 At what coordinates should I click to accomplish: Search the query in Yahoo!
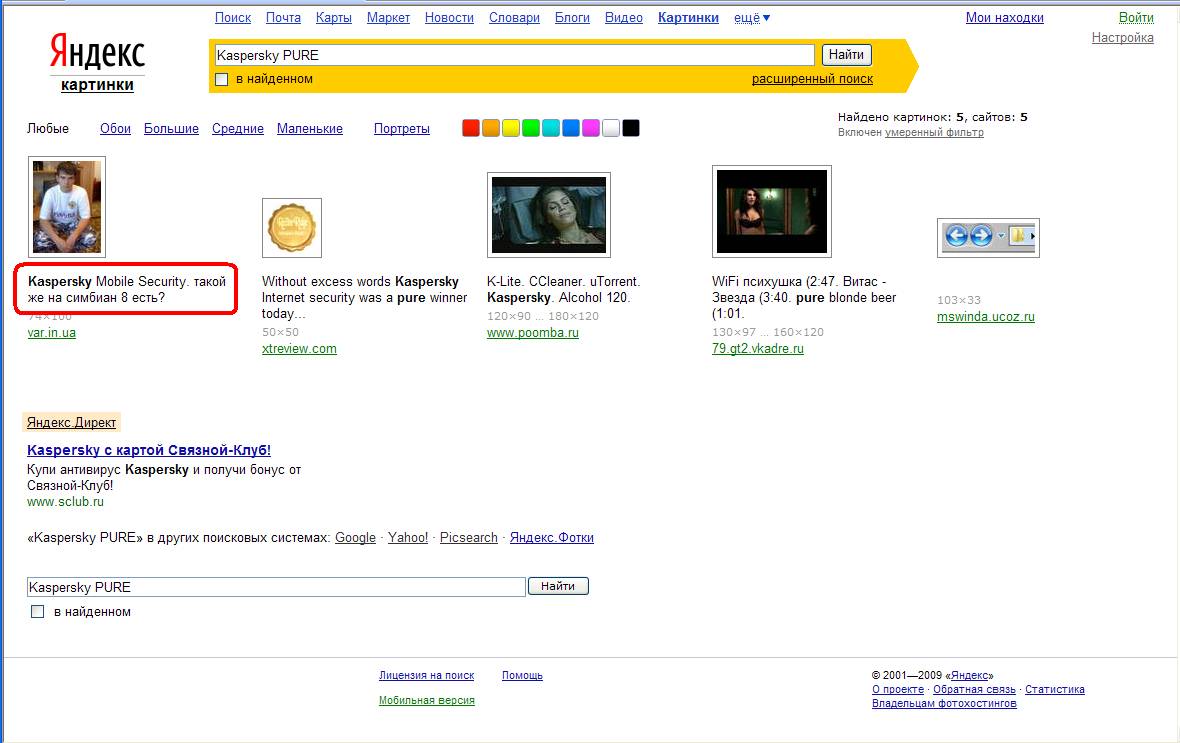[x=408, y=537]
